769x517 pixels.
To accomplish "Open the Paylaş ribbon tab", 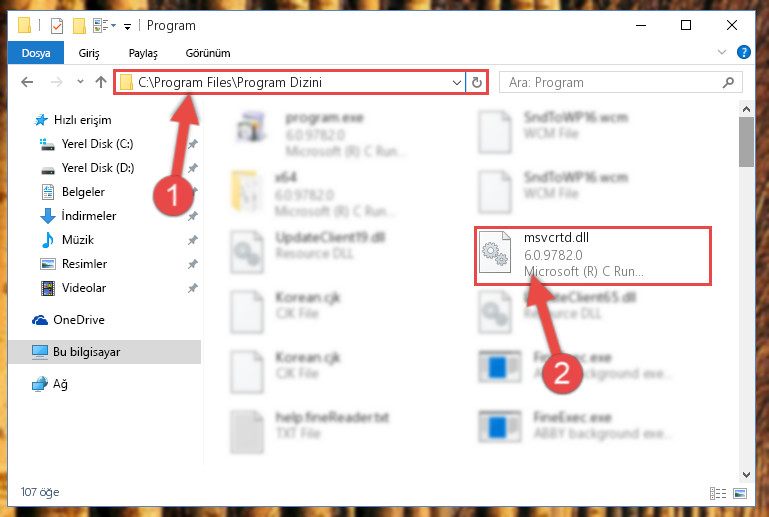I will coord(143,53).
